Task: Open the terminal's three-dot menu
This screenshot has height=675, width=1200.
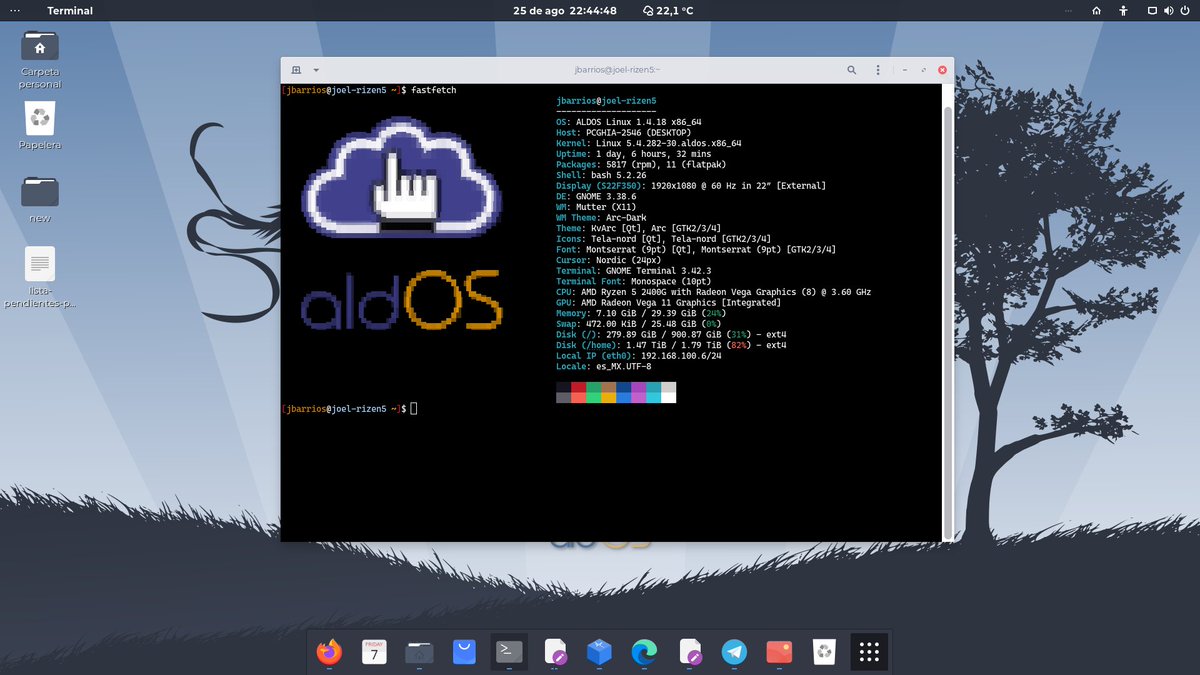Action: click(880, 70)
